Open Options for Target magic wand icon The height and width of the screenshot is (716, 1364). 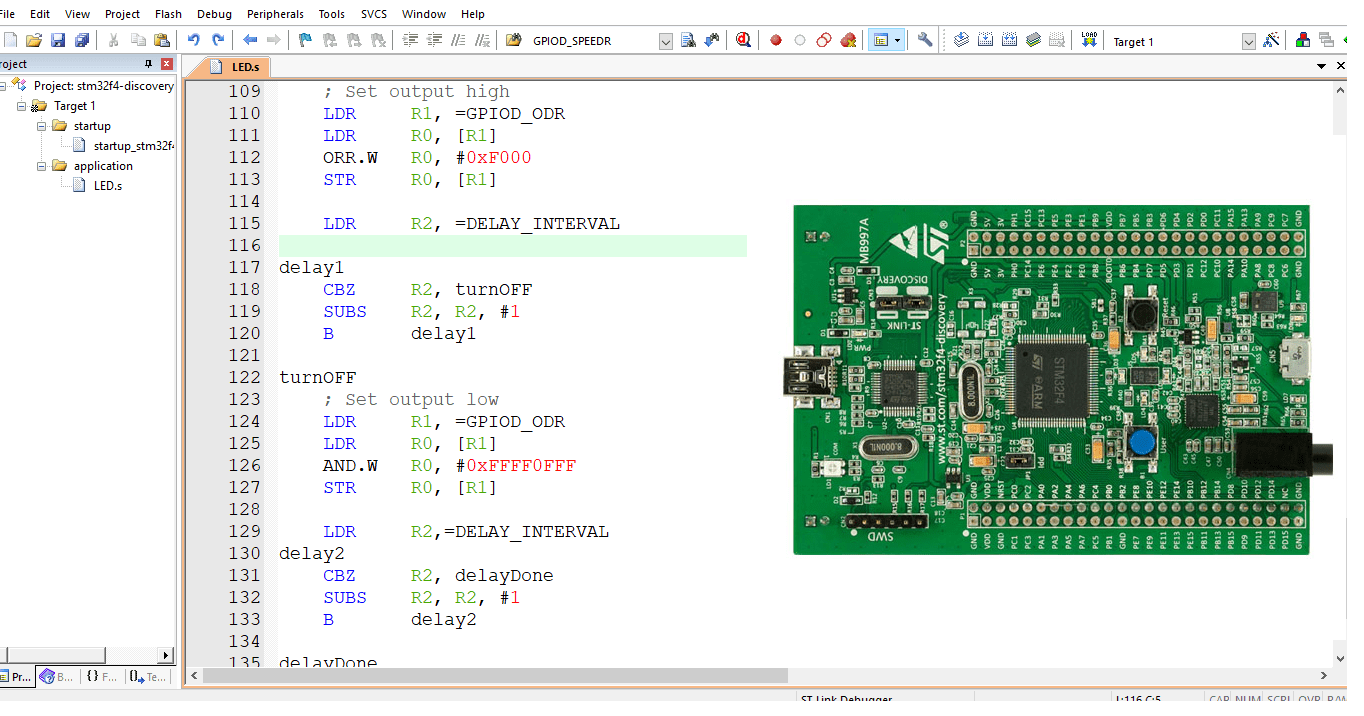[x=1271, y=41]
